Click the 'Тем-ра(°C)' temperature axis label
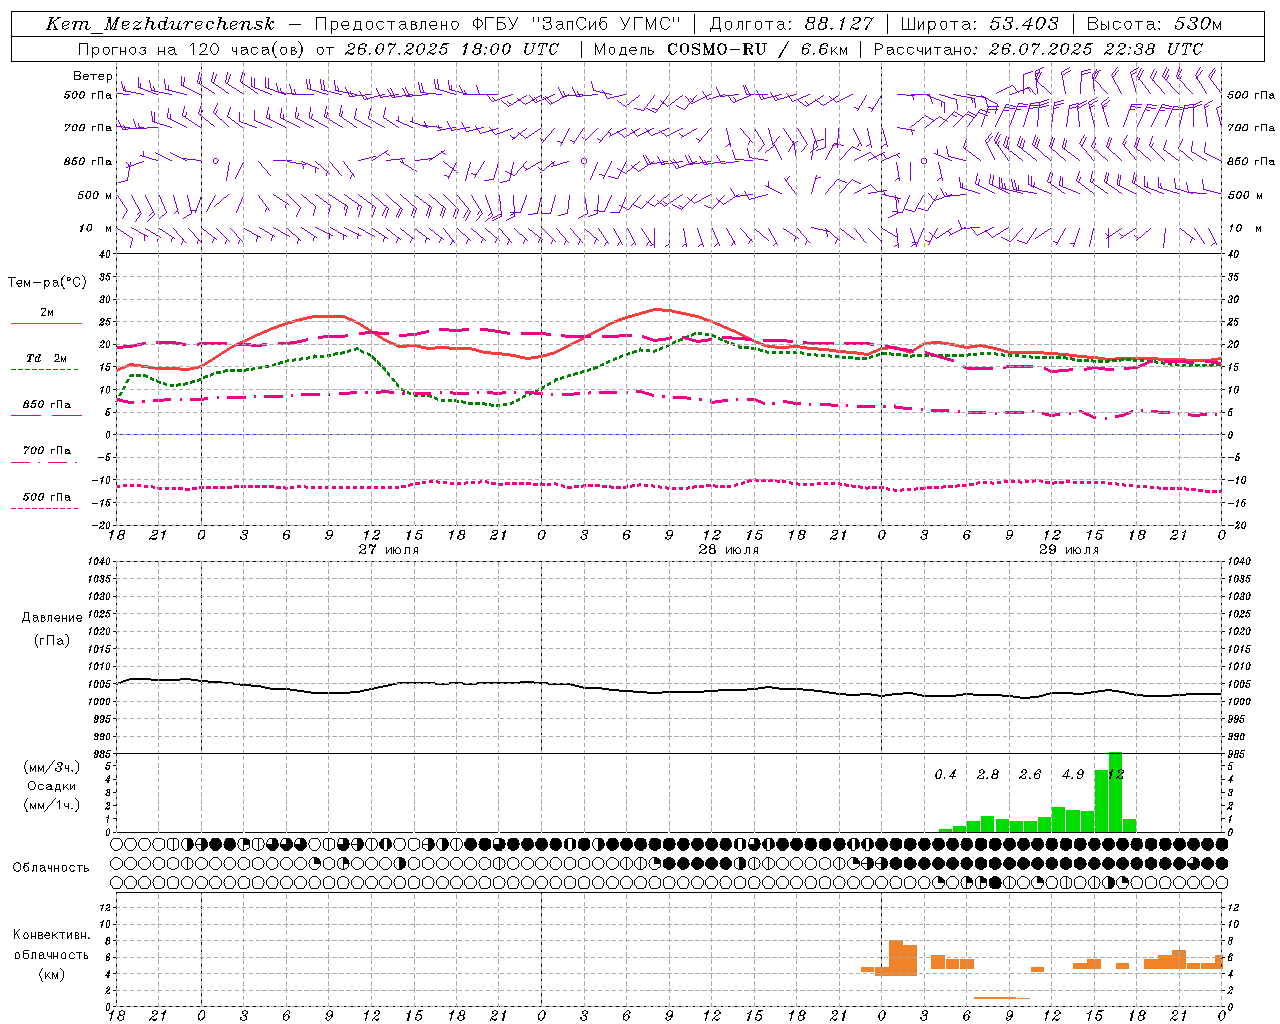The image size is (1280, 1024). coord(47,283)
